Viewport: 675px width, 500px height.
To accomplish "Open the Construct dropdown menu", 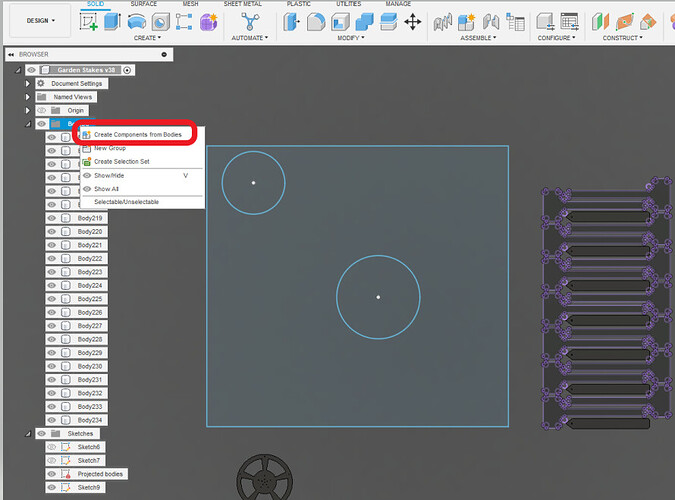I will pyautogui.click(x=622, y=38).
